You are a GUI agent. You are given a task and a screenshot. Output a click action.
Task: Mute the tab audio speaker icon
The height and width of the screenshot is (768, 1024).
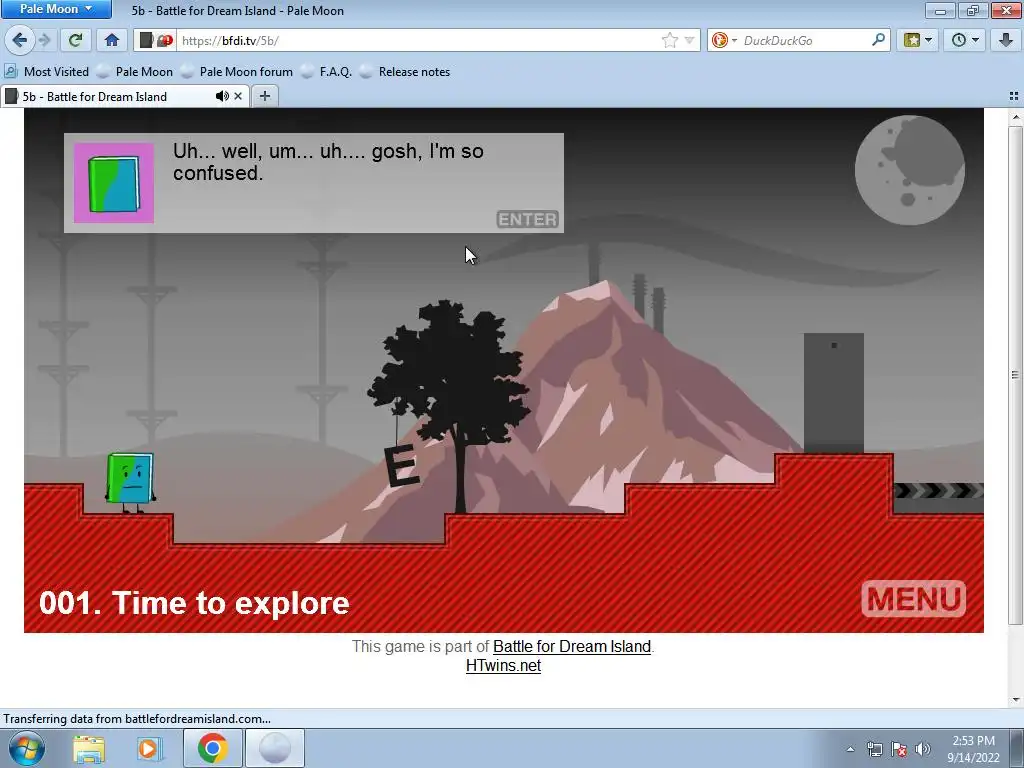pyautogui.click(x=222, y=97)
